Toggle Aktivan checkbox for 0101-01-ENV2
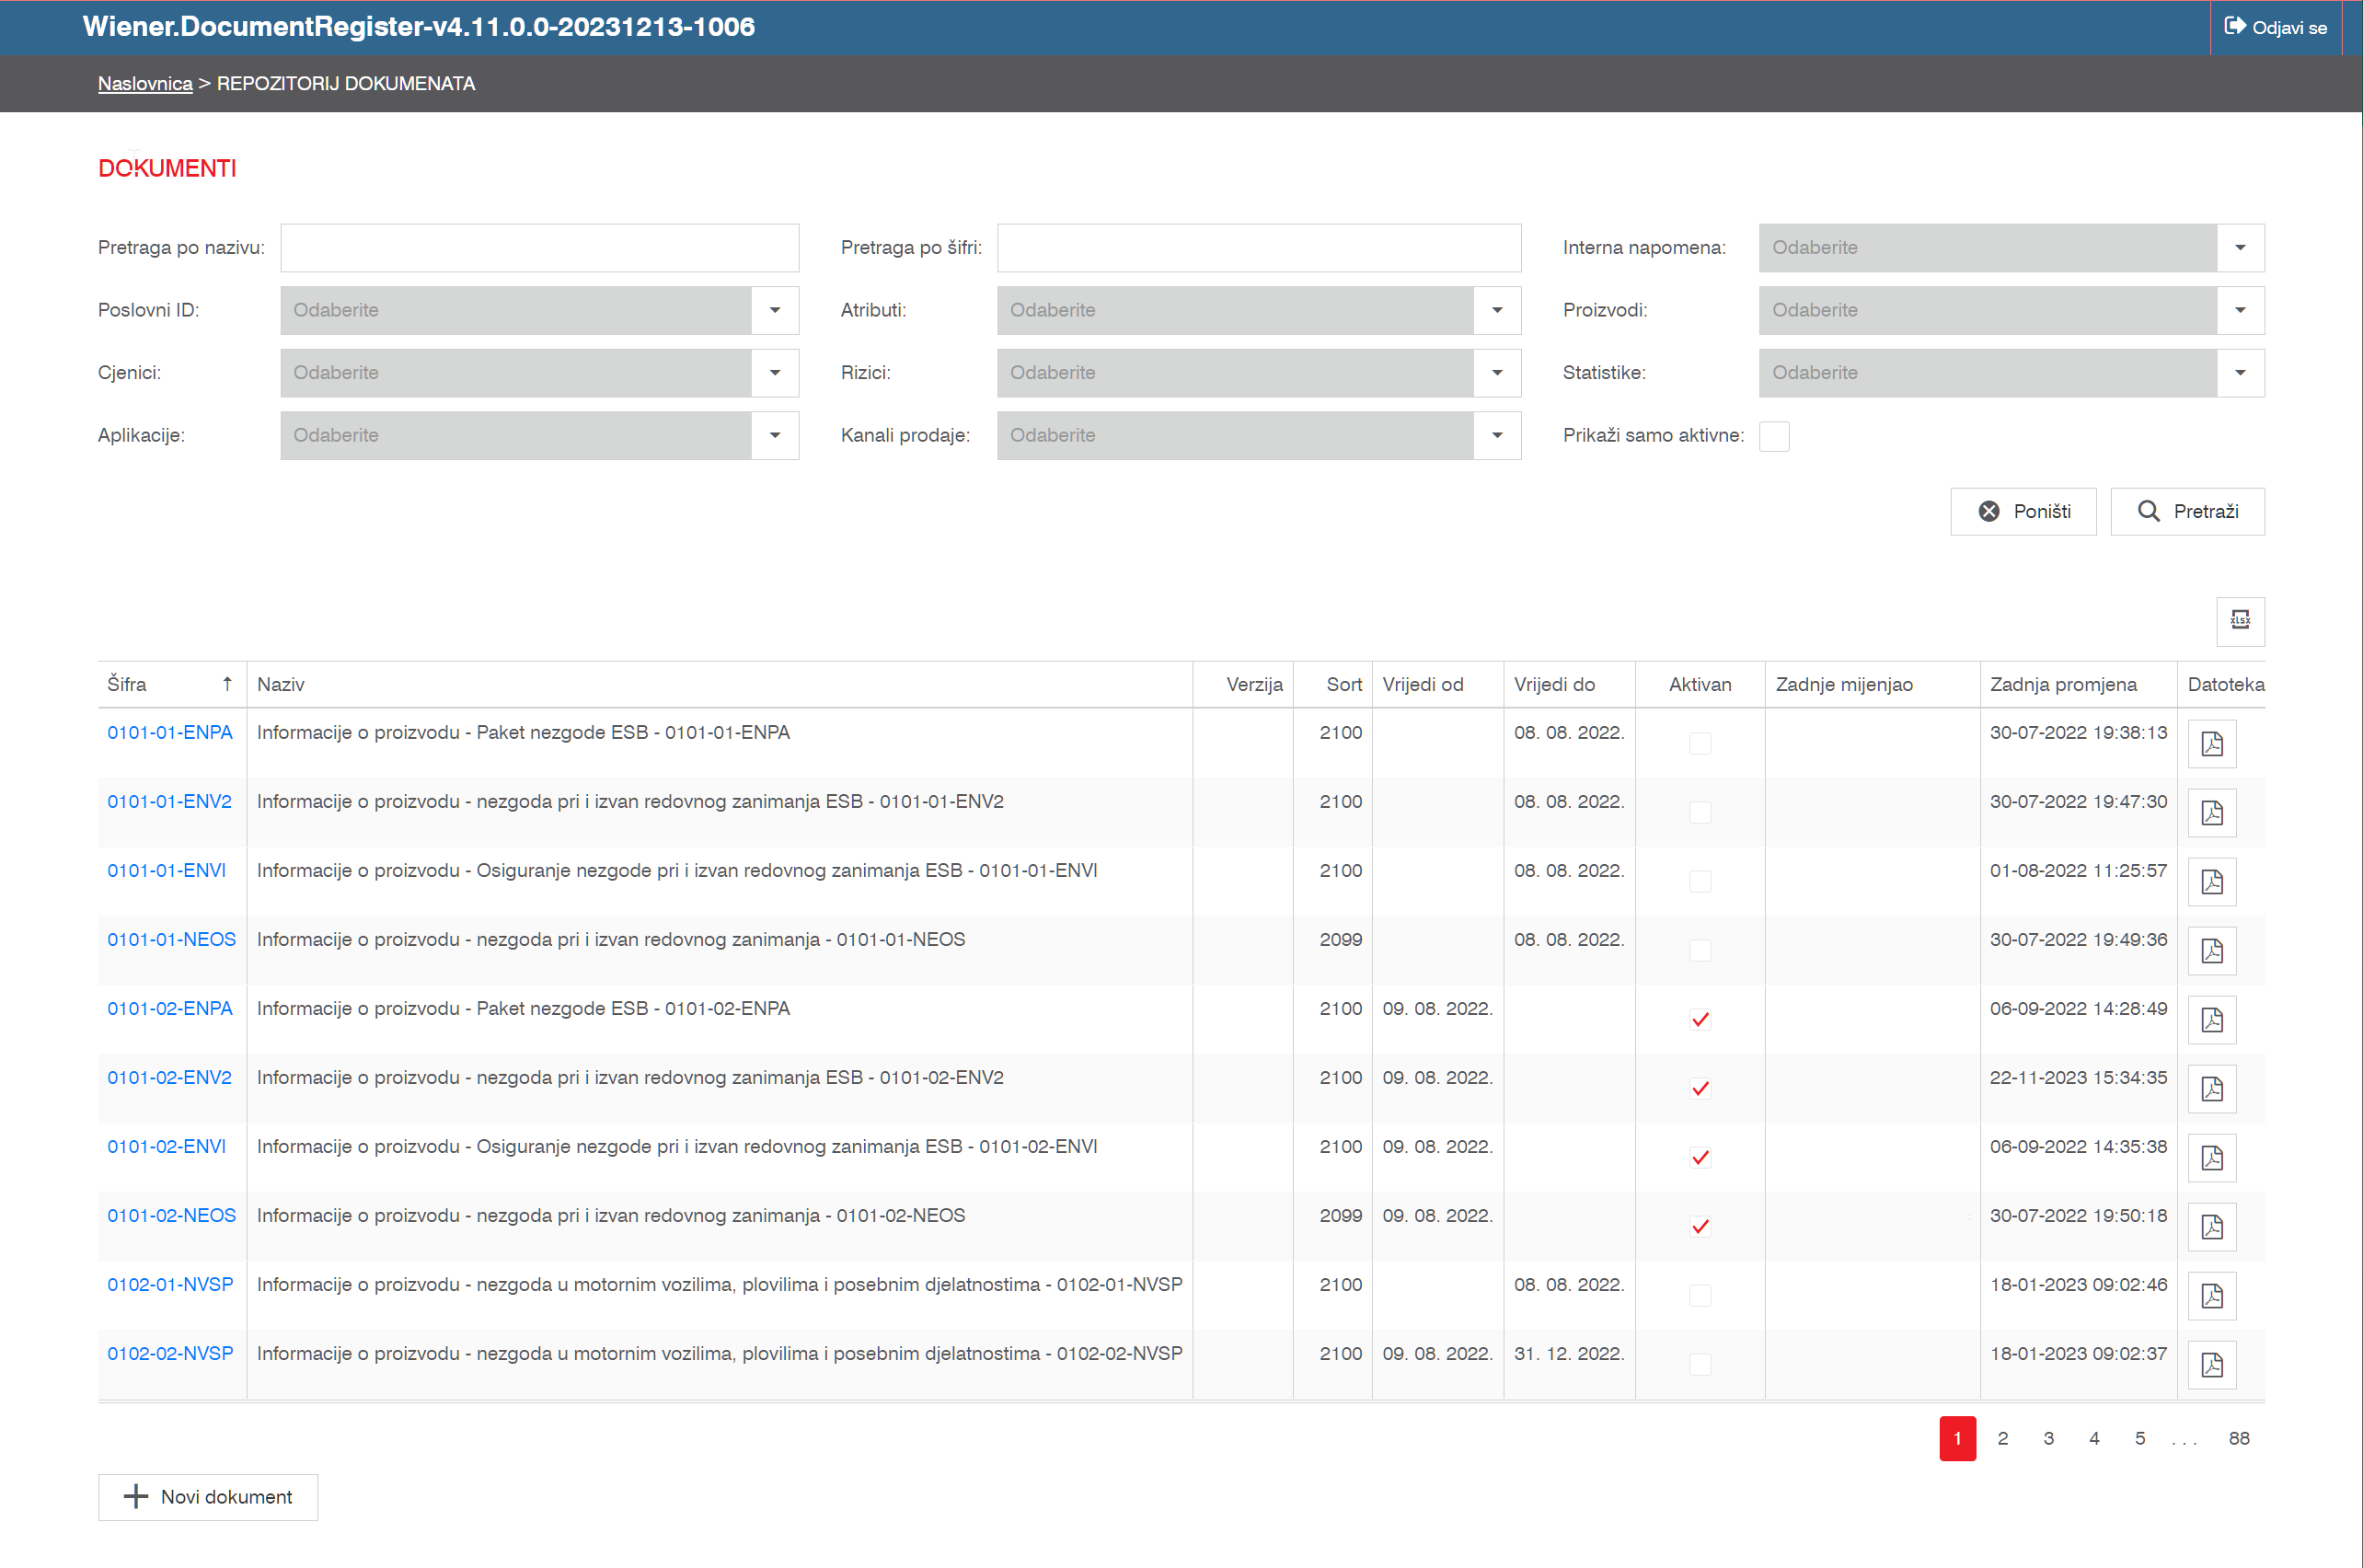Viewport: 2363px width, 1568px height. click(1699, 812)
